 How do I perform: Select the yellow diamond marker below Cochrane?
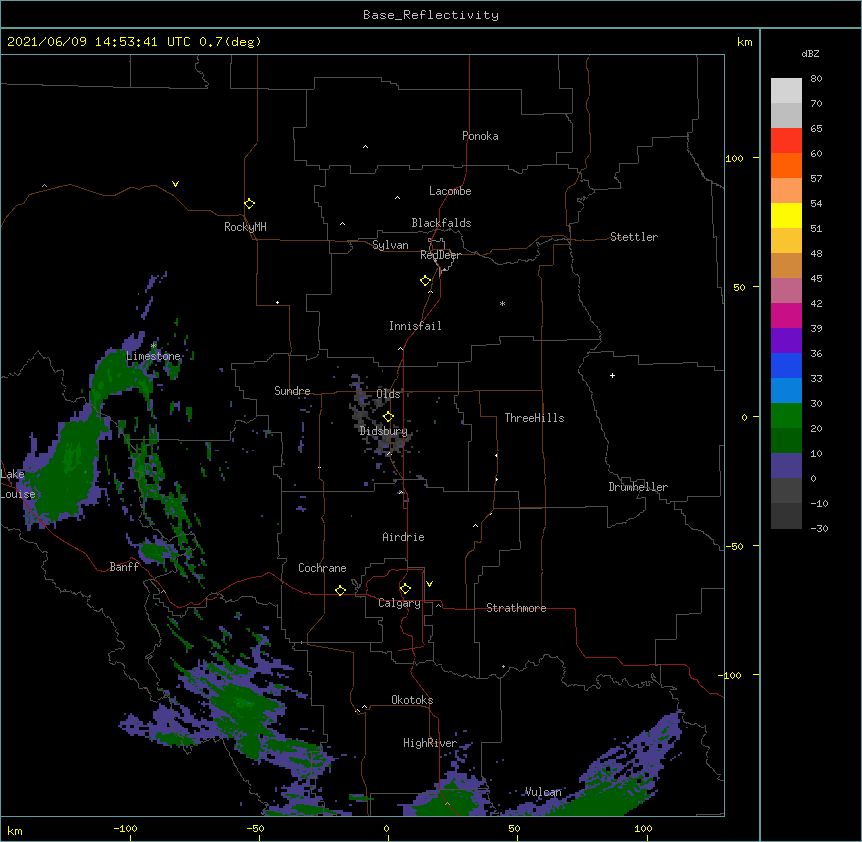(340, 590)
